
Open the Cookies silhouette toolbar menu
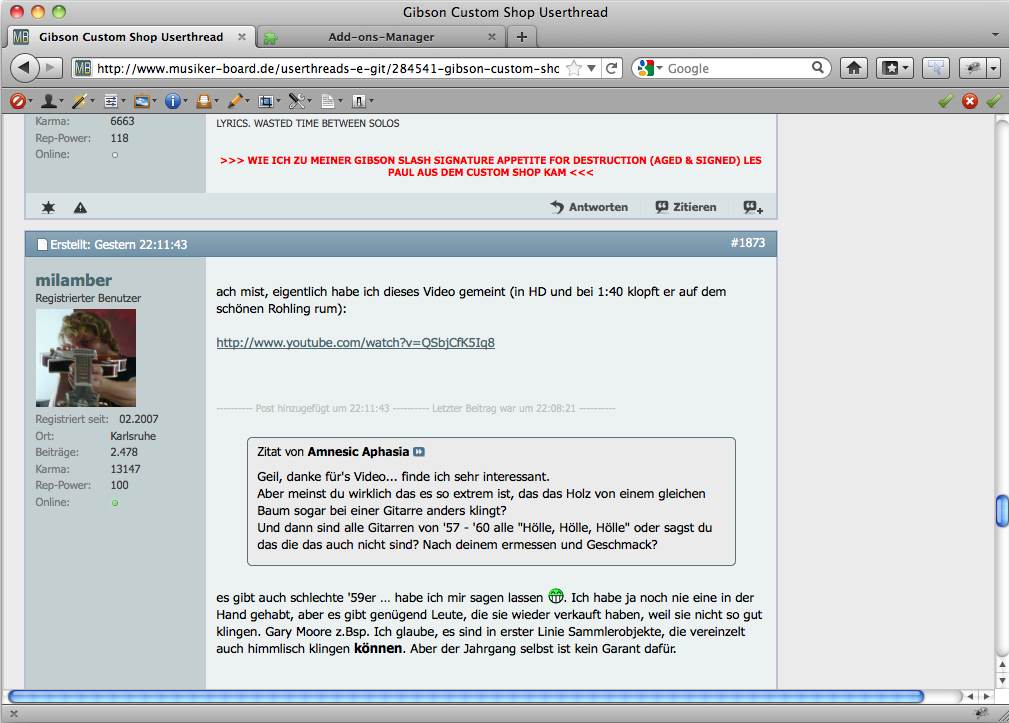click(x=51, y=101)
